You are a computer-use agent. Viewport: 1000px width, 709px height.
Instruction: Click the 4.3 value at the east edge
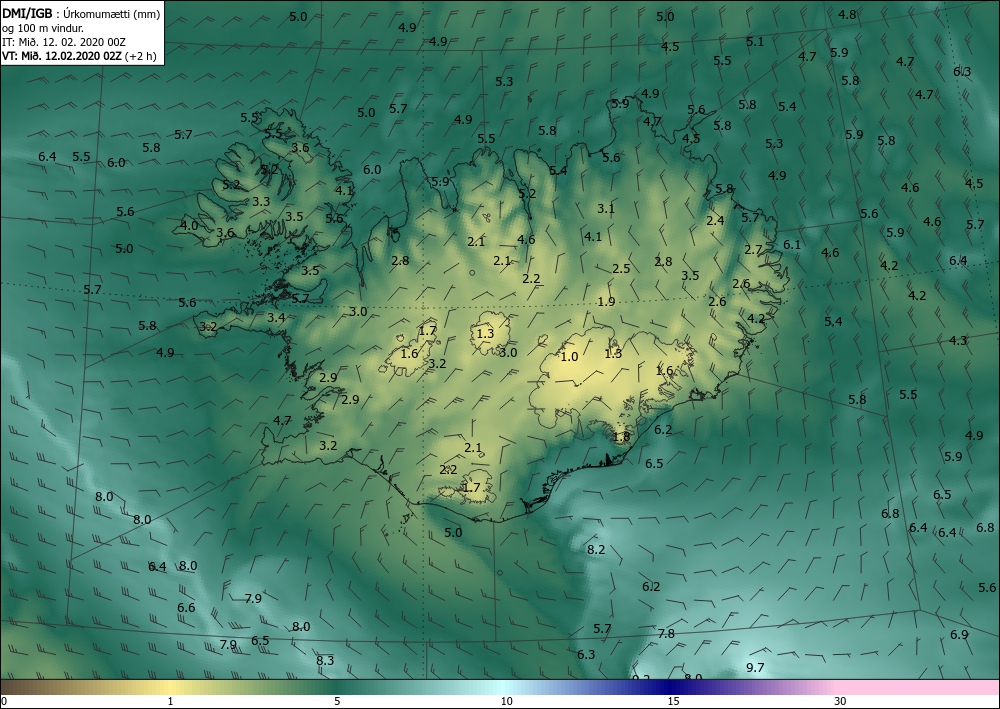[x=958, y=340]
